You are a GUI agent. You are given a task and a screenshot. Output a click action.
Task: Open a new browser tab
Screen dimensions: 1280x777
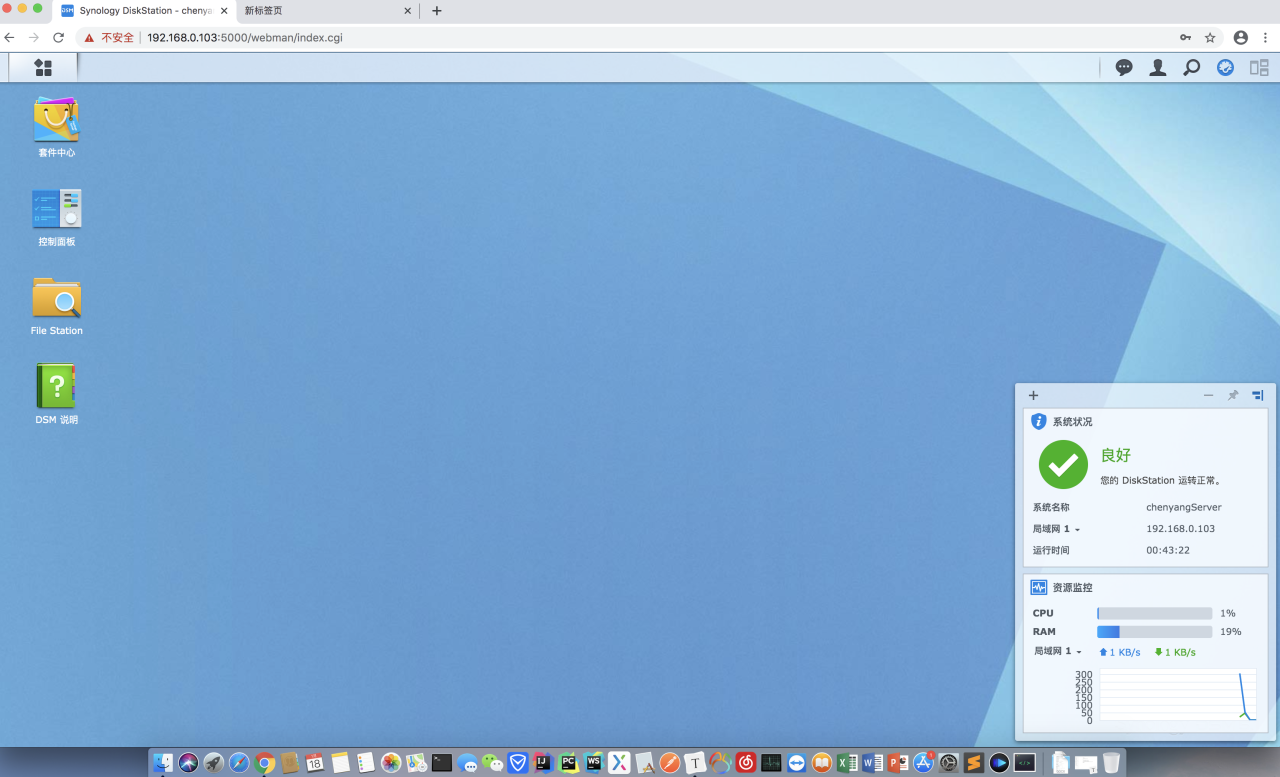pyautogui.click(x=437, y=11)
